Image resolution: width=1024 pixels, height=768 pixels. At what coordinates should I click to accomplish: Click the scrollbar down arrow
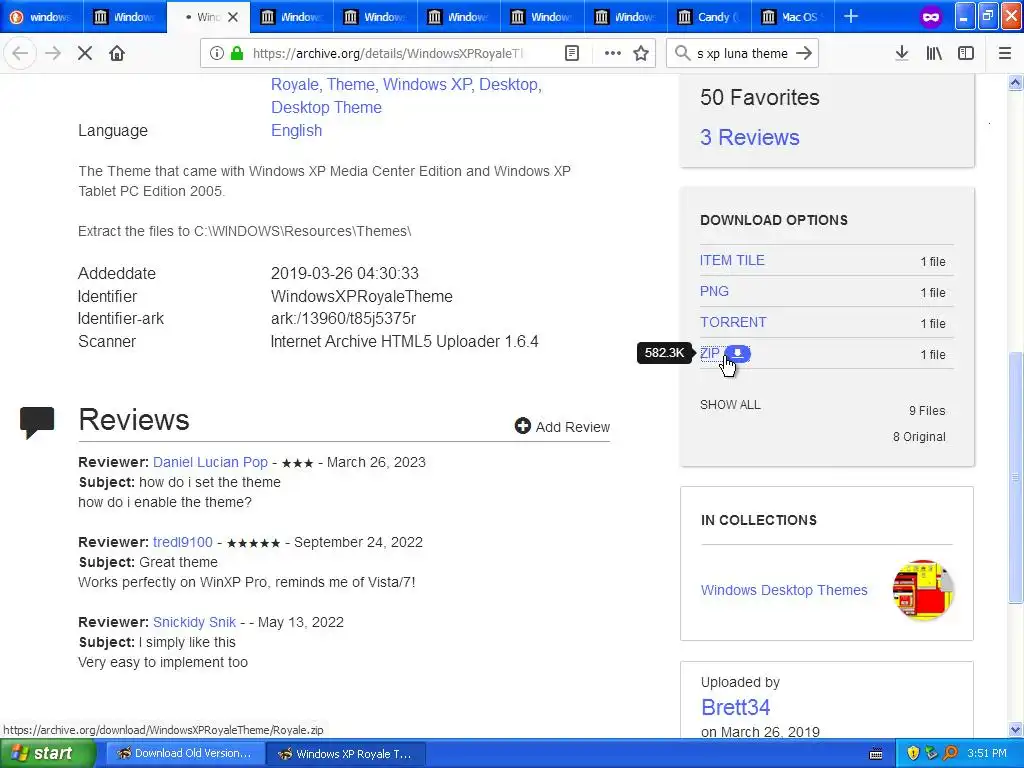[1015, 729]
